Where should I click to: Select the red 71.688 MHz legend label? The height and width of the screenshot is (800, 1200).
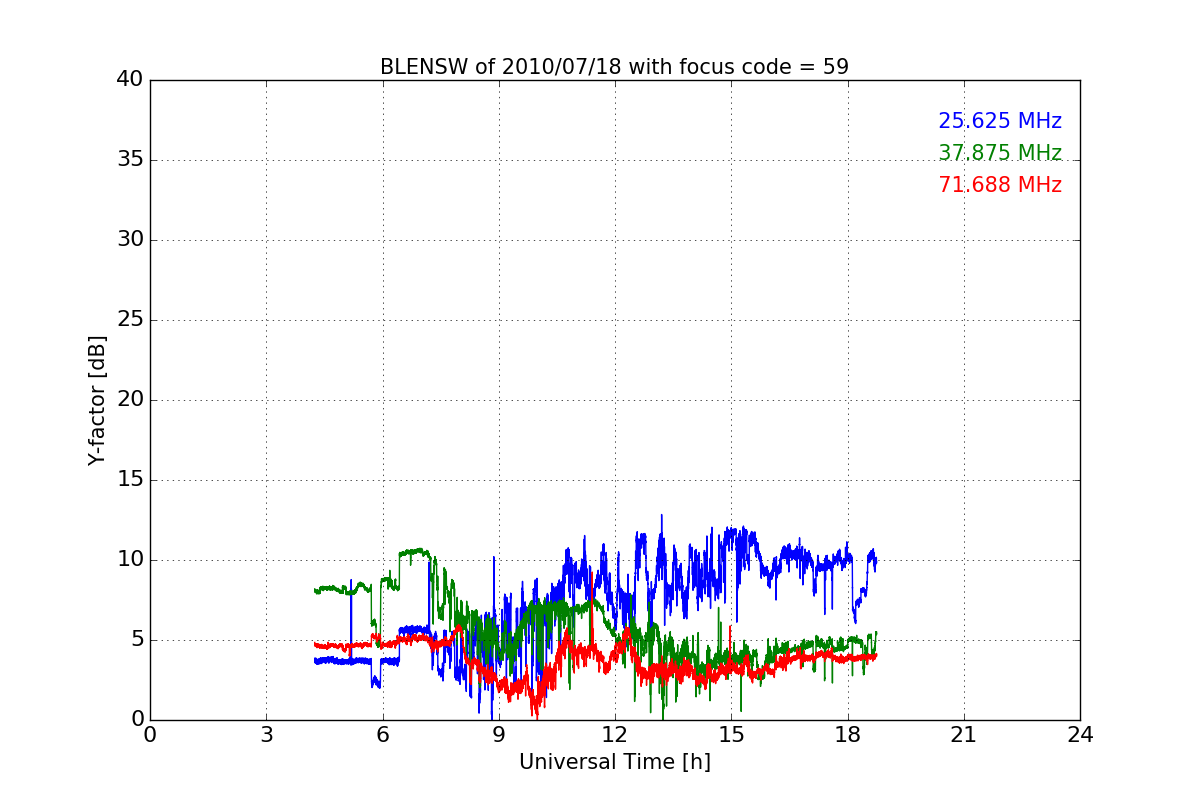(1000, 185)
